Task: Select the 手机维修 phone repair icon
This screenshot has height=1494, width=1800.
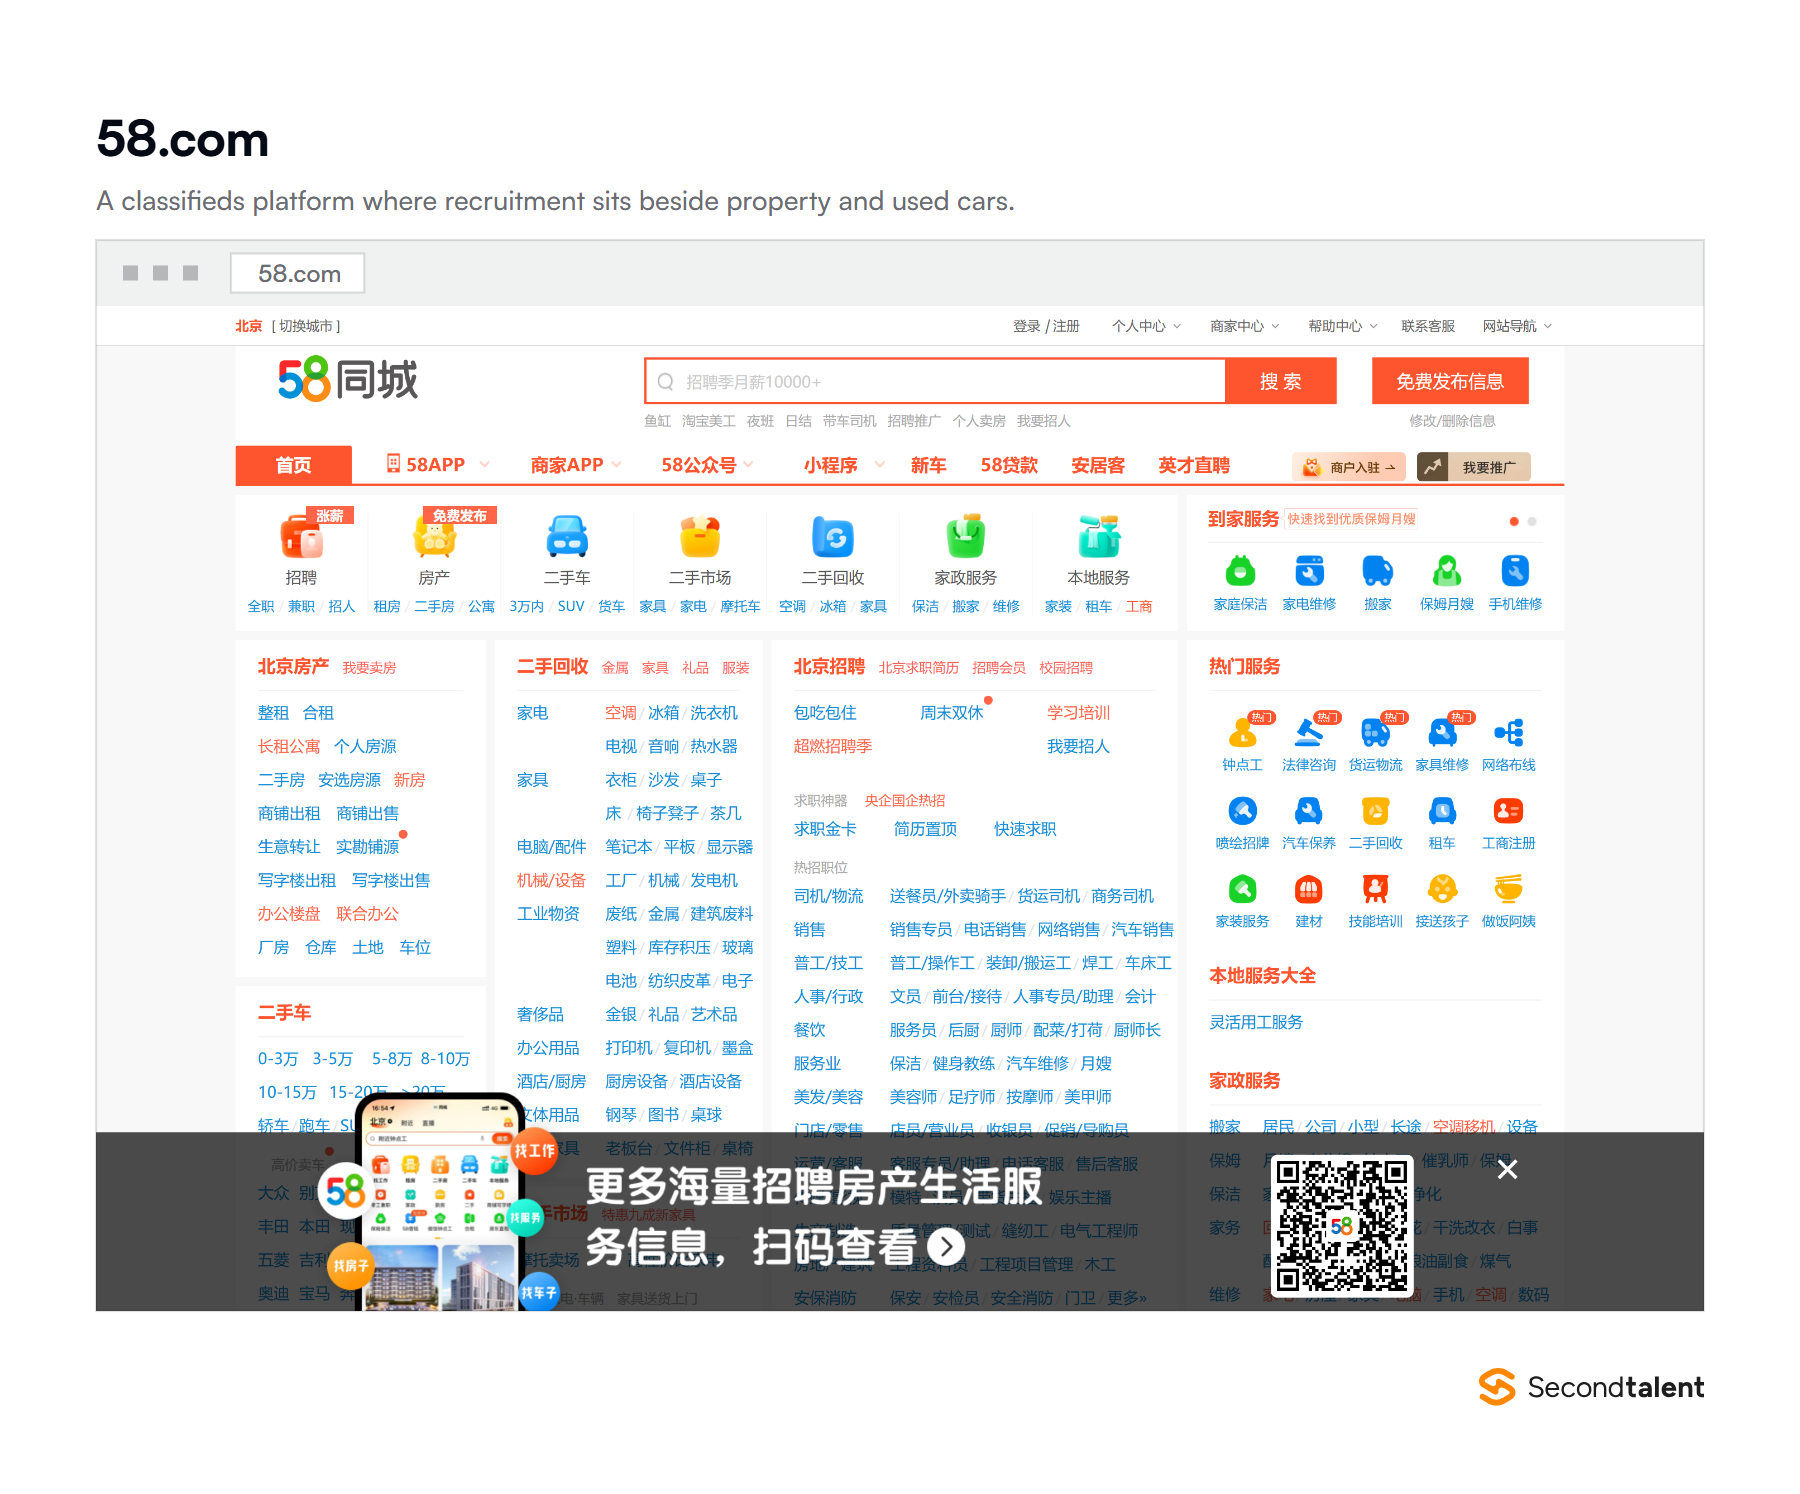Action: coord(1515,572)
